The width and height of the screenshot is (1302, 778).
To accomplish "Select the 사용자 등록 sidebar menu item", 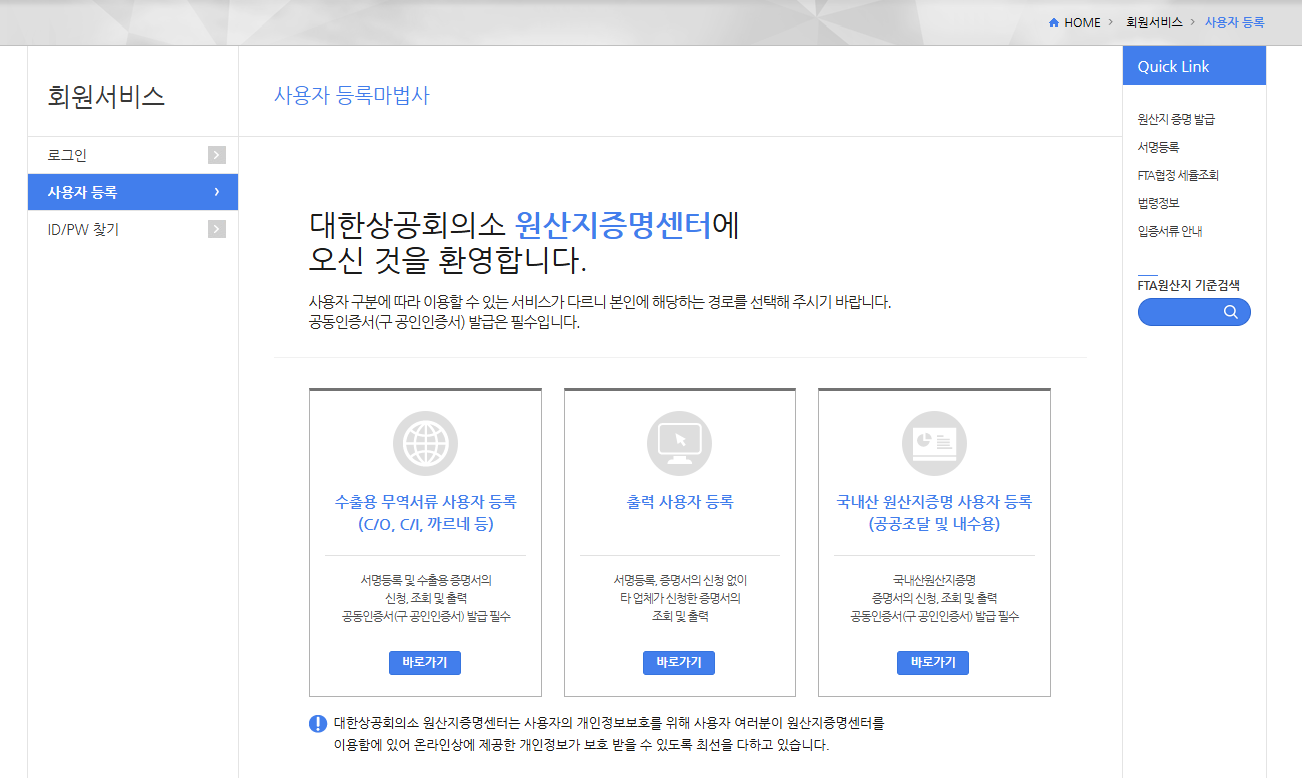I will [x=133, y=192].
